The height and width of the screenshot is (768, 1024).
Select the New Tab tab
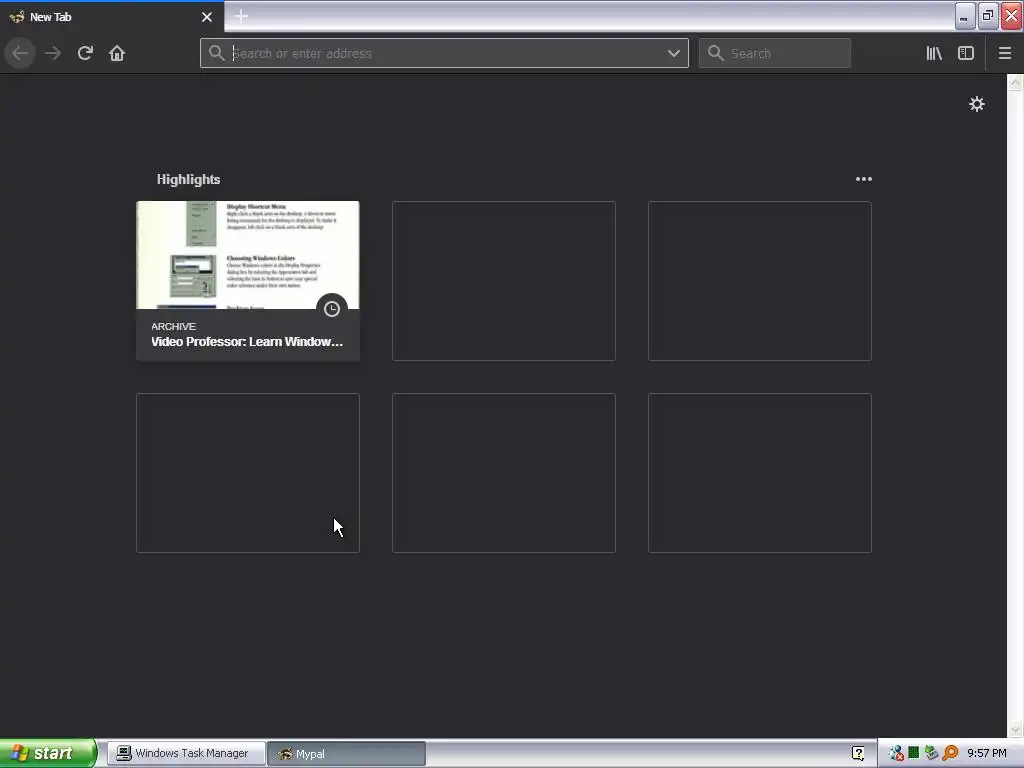pos(111,17)
